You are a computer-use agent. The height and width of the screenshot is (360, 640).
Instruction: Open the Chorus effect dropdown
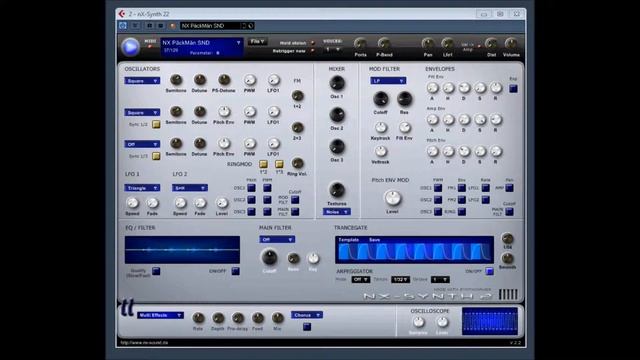[307, 315]
